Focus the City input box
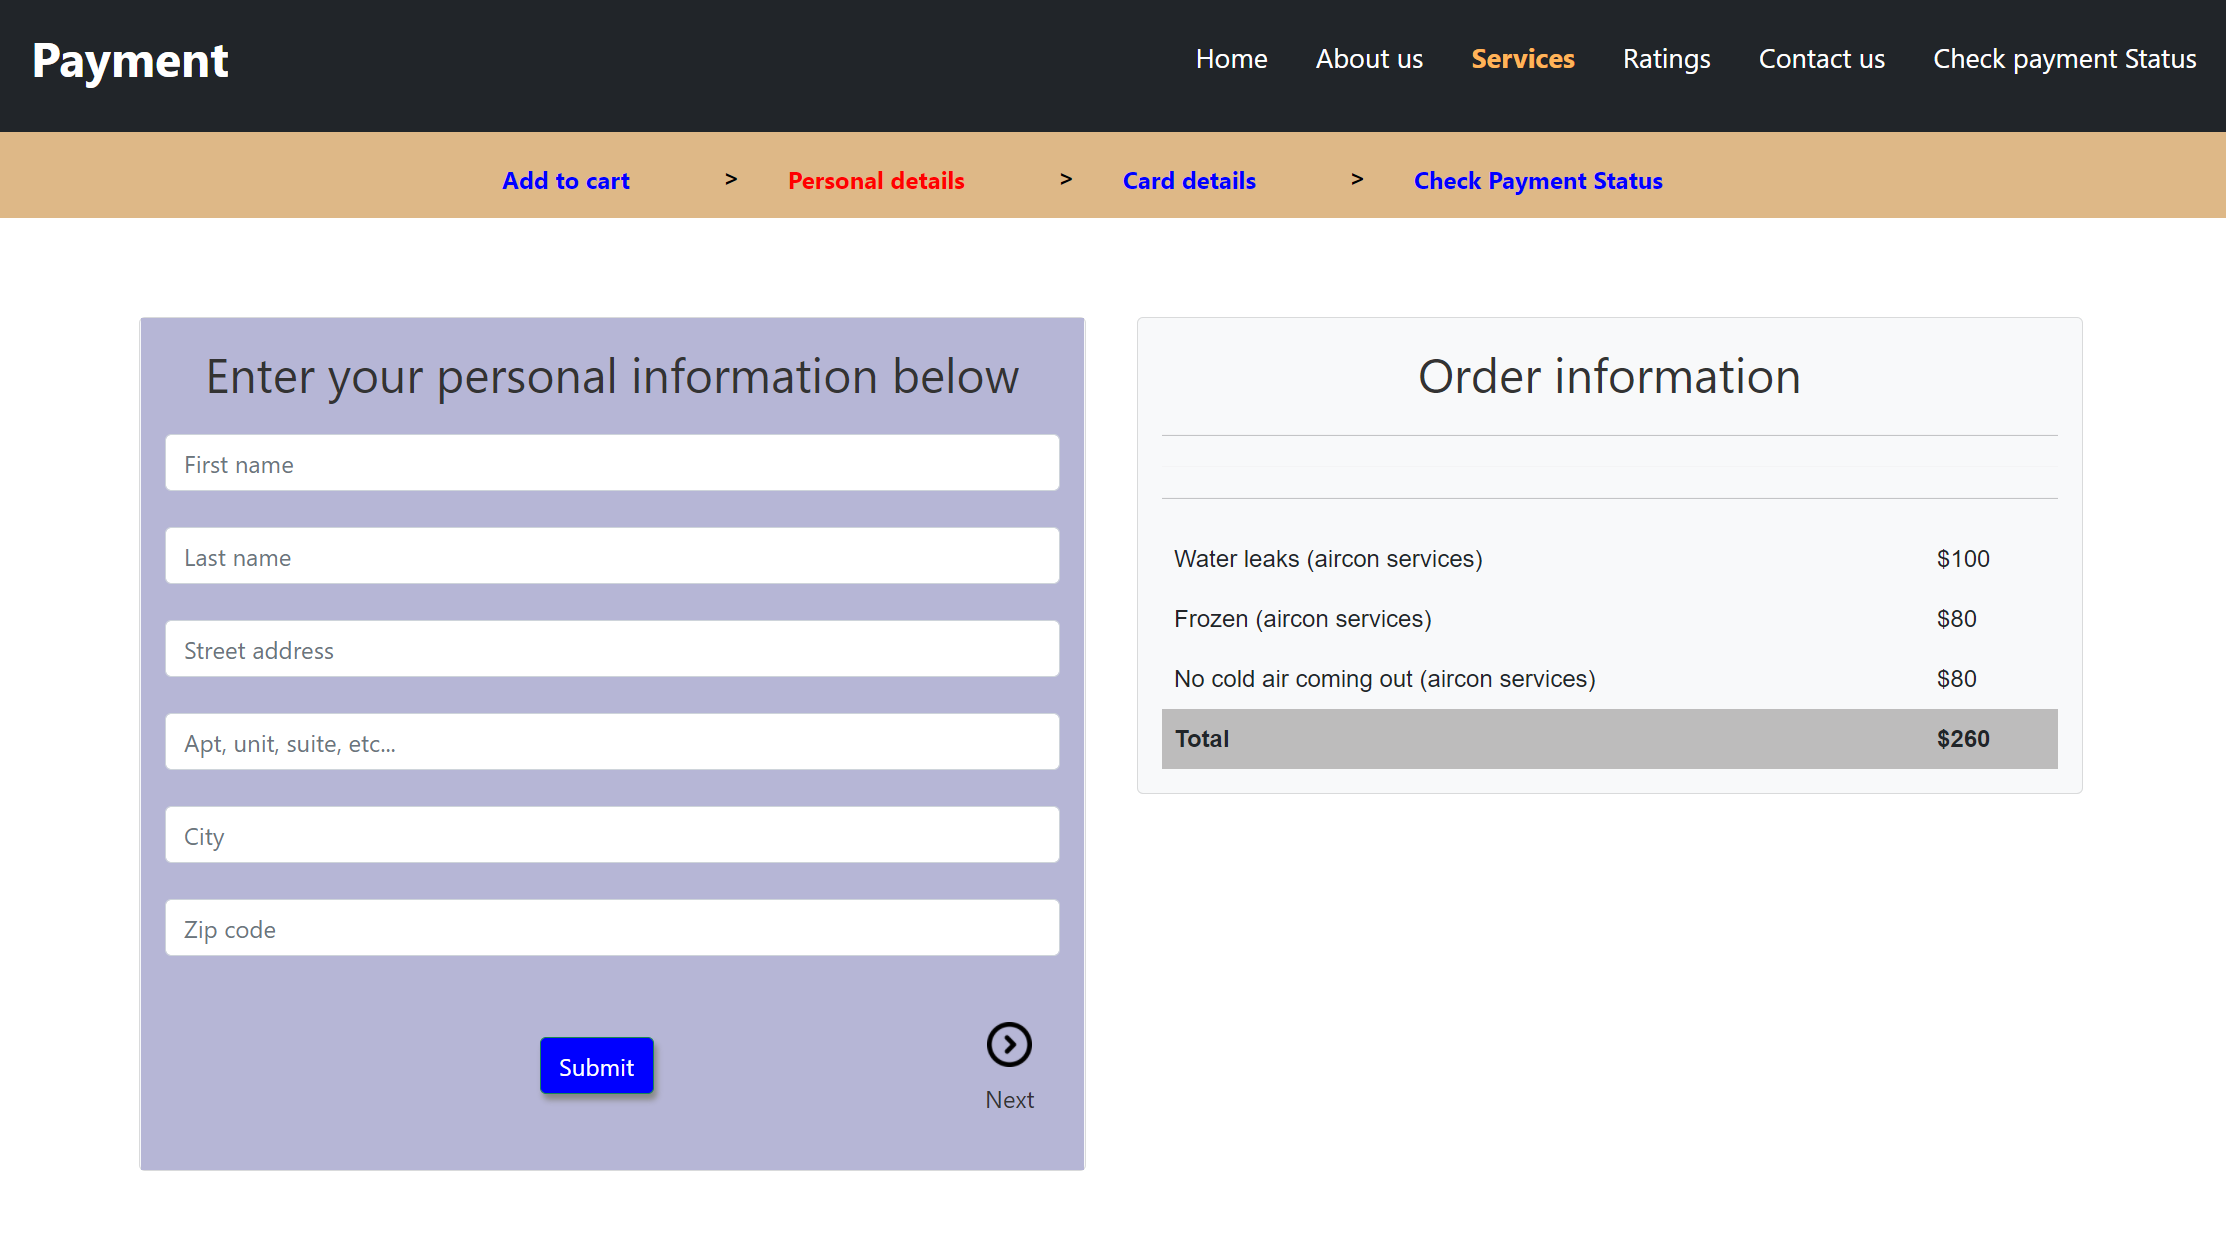This screenshot has width=2226, height=1243. coord(612,835)
